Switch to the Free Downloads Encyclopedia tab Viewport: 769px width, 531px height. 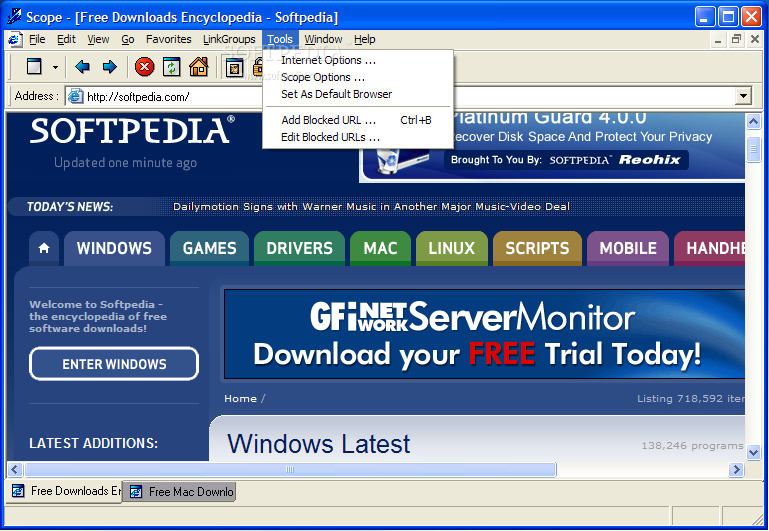point(65,491)
